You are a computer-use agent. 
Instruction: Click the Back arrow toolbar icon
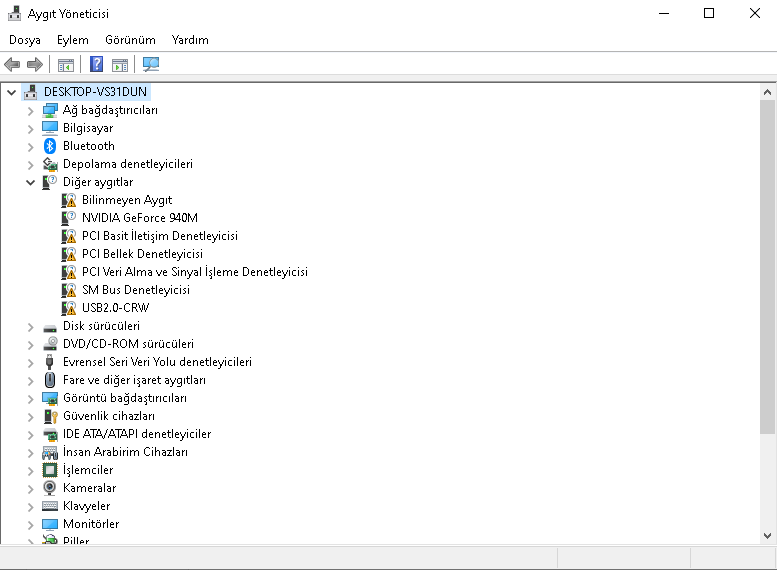pyautogui.click(x=12, y=64)
